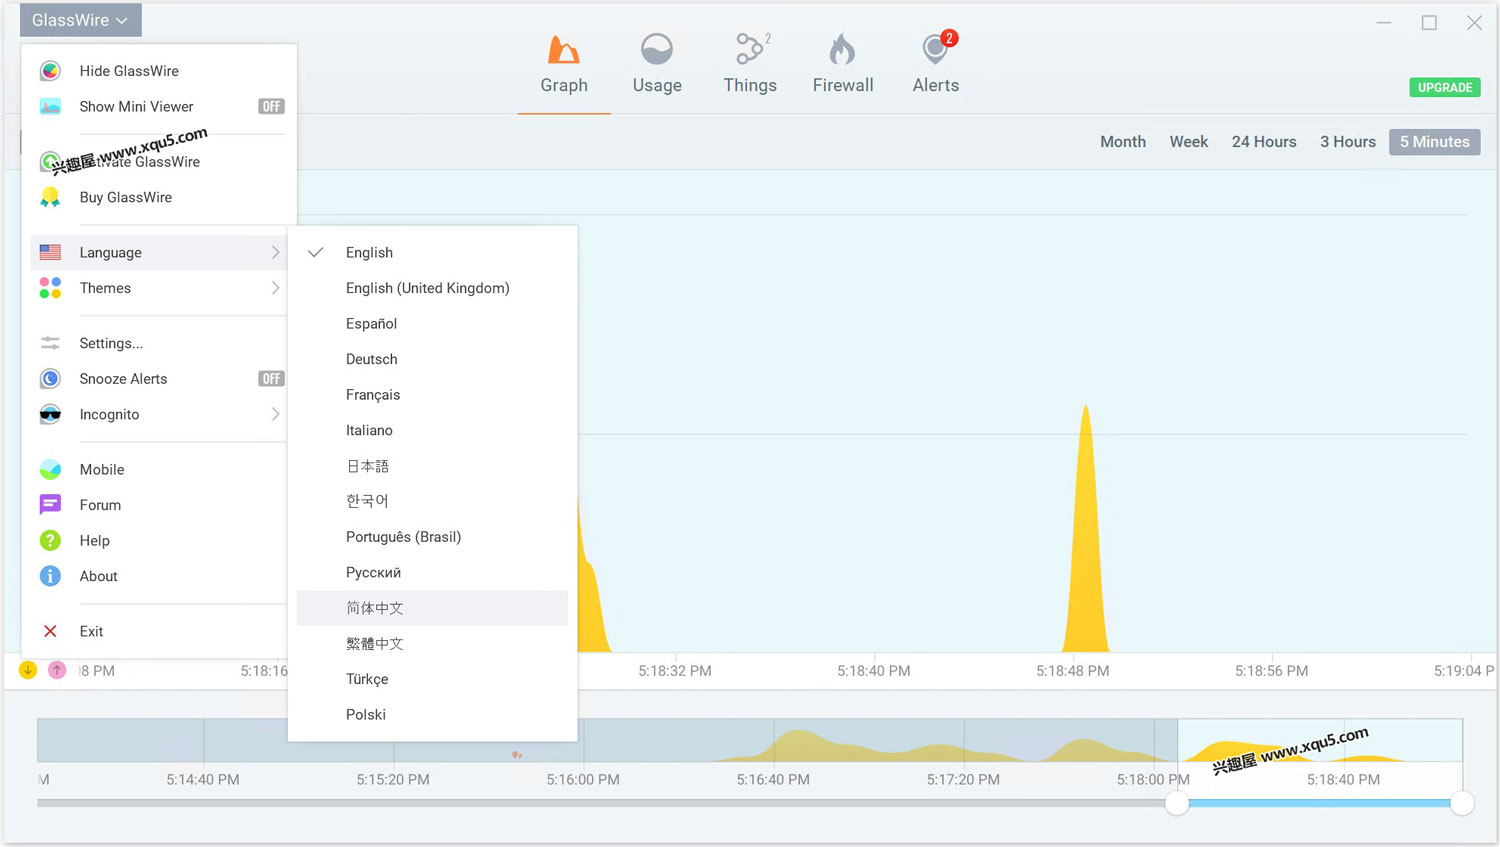Viewport: 1500px width, 847px height.
Task: Click the pink upload arrow icon
Action: pos(57,670)
